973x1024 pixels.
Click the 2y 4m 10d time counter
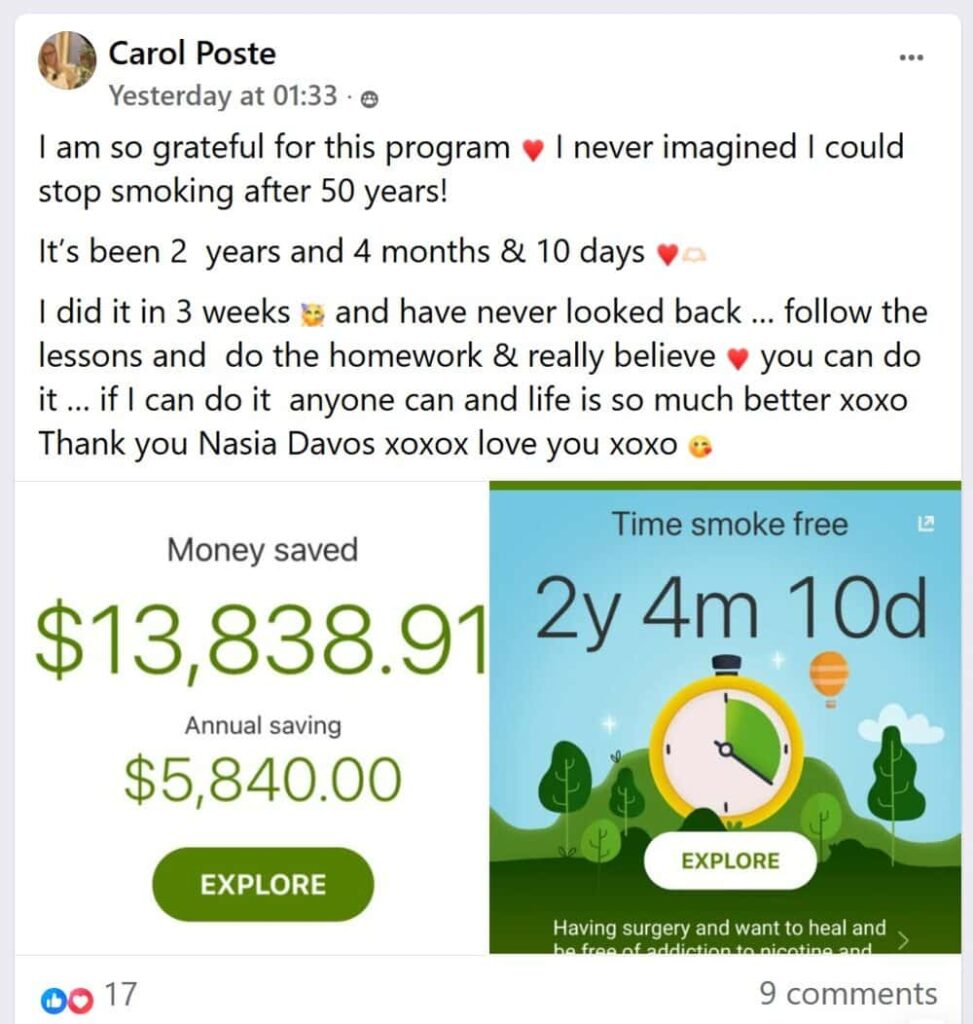coord(731,609)
